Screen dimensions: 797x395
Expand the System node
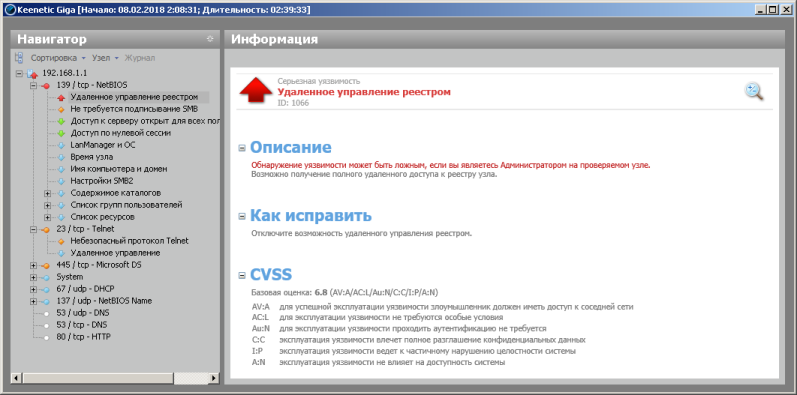[34, 277]
